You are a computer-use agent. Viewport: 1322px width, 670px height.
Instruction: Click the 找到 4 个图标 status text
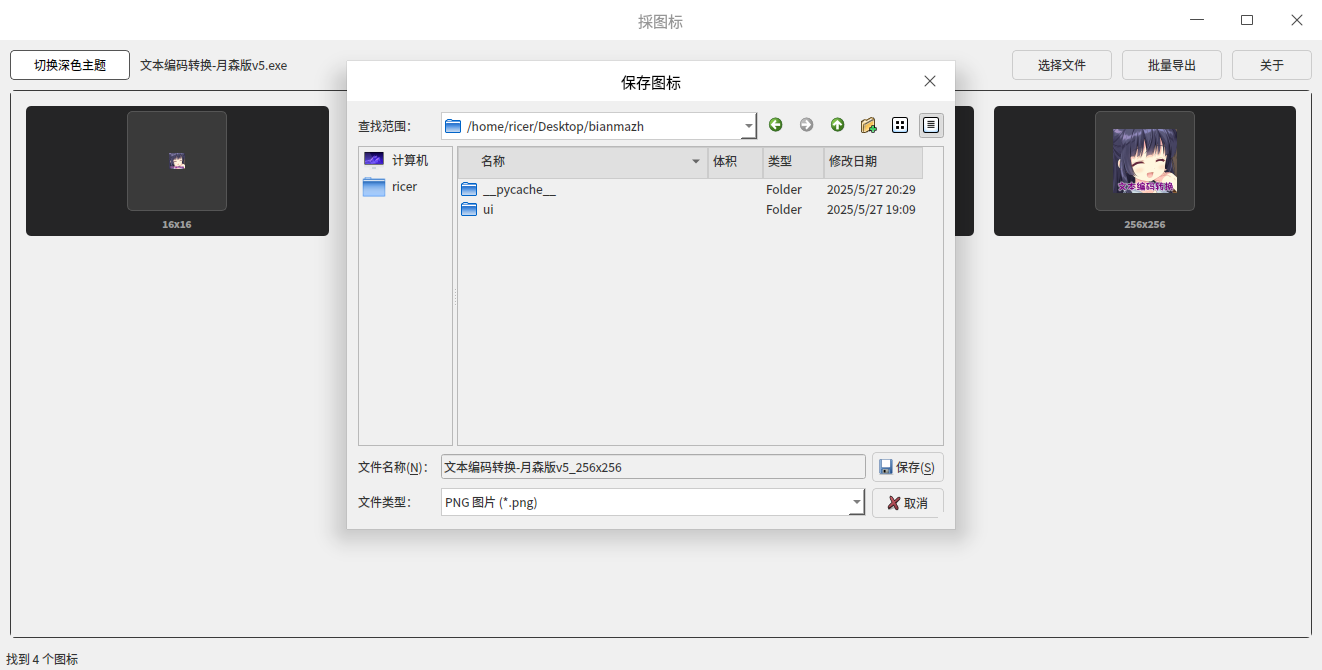click(42, 660)
